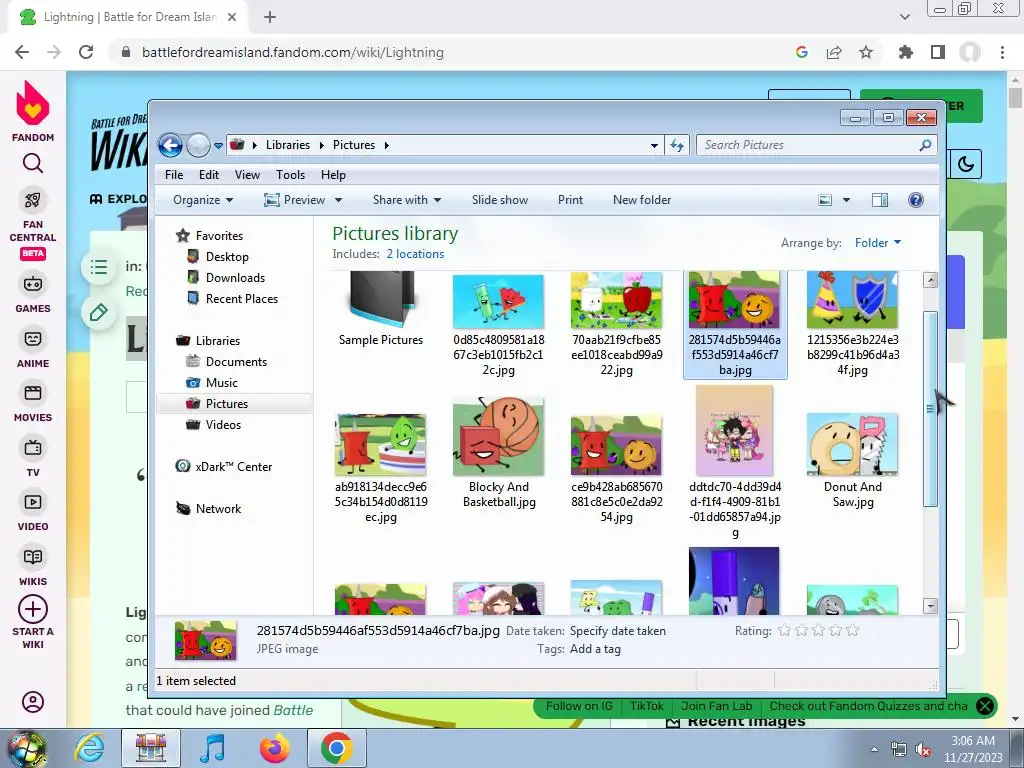Open the Organize dropdown
The image size is (1024, 768).
[x=203, y=200]
